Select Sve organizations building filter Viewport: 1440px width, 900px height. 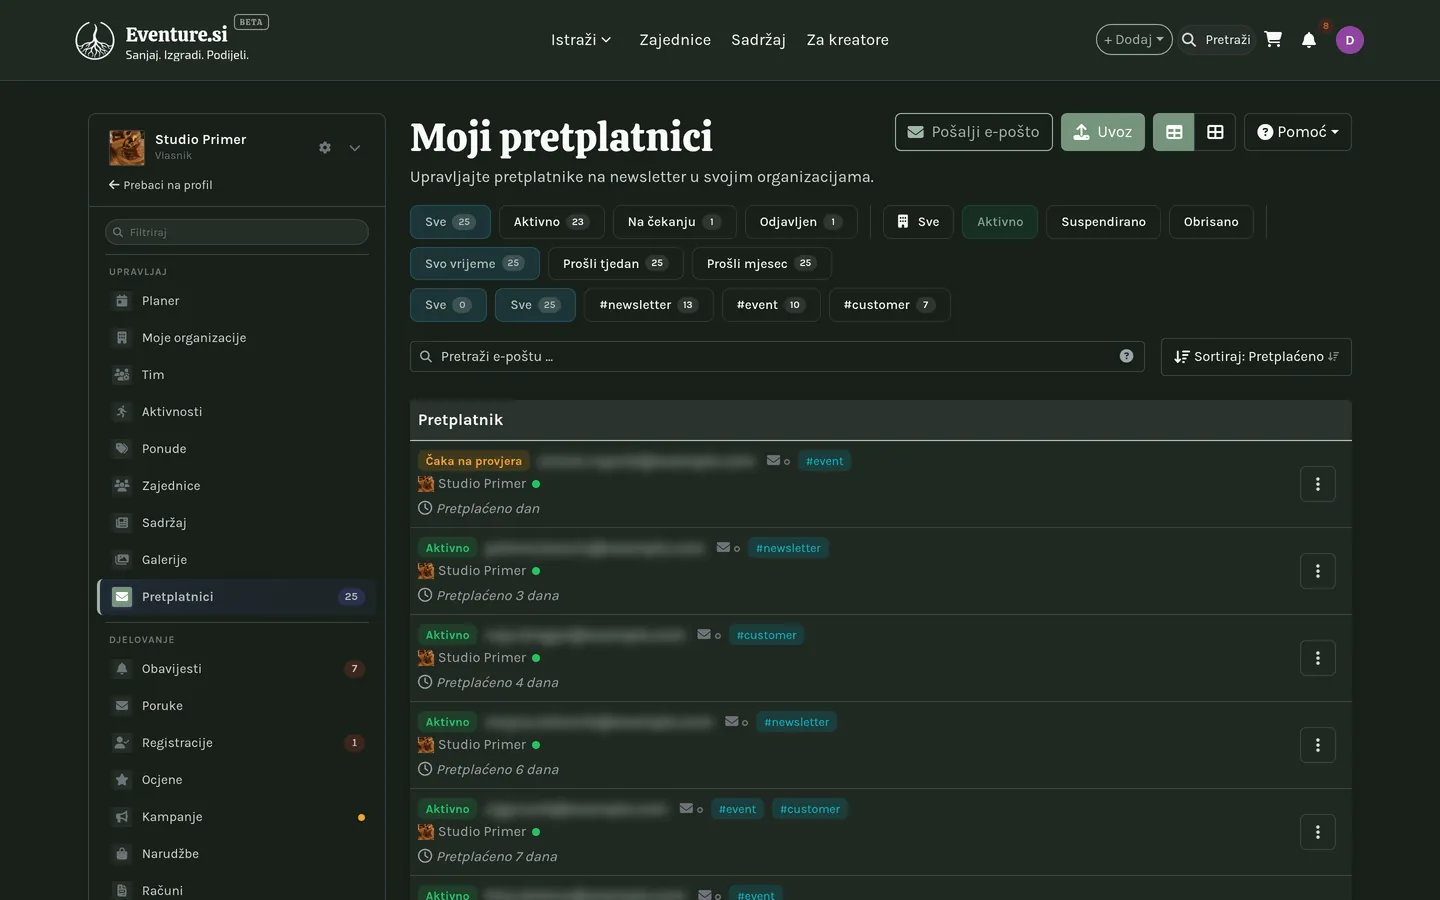point(918,222)
